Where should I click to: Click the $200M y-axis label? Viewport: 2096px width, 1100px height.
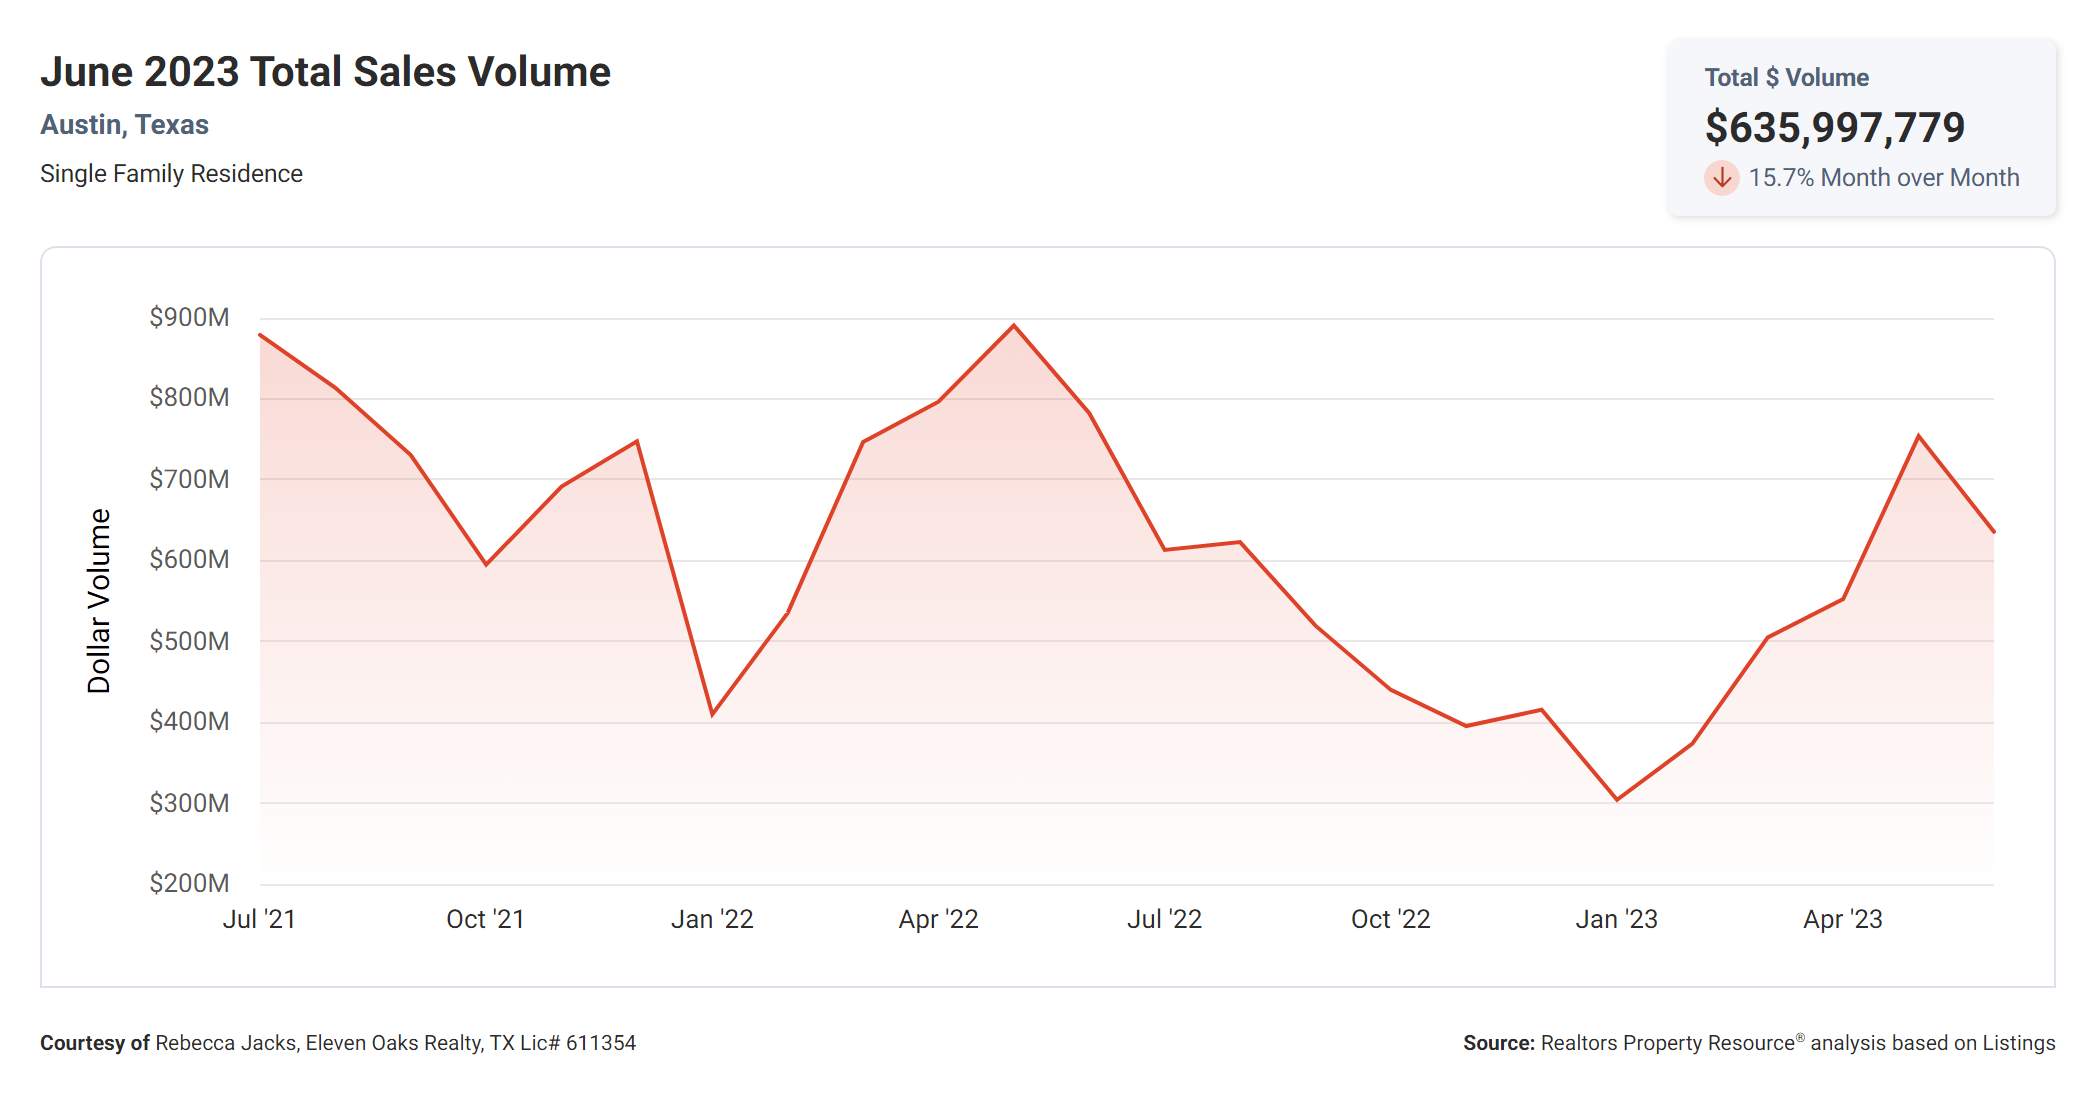point(189,883)
